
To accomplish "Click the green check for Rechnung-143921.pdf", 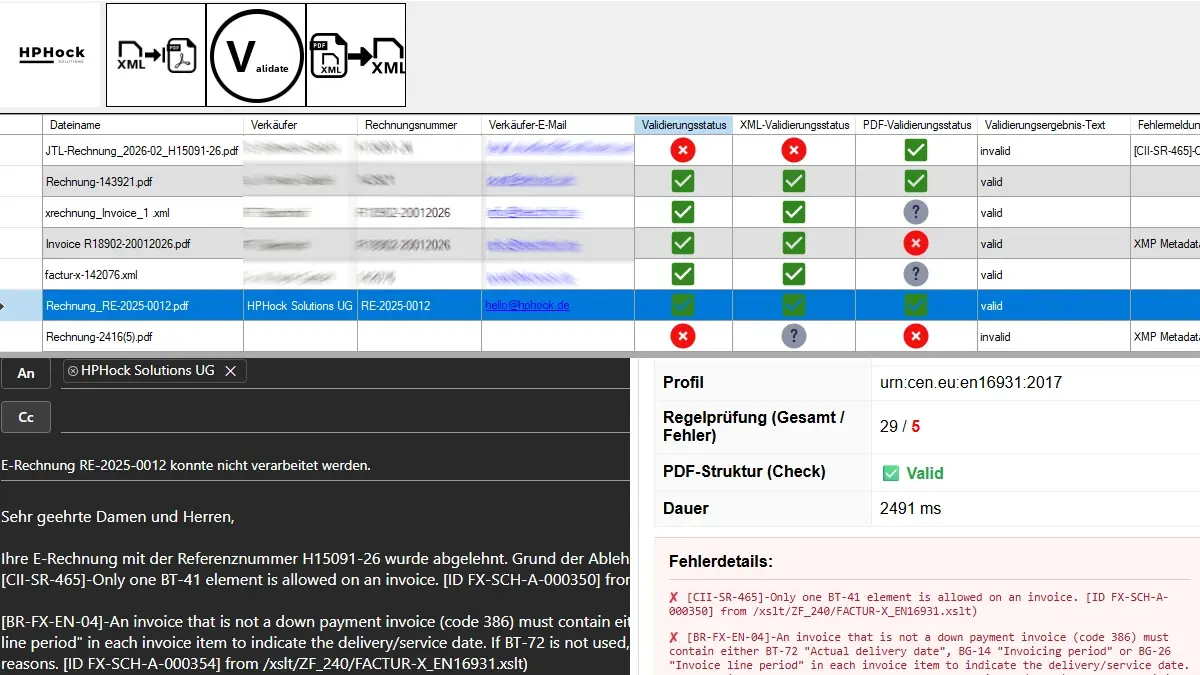I will click(683, 181).
